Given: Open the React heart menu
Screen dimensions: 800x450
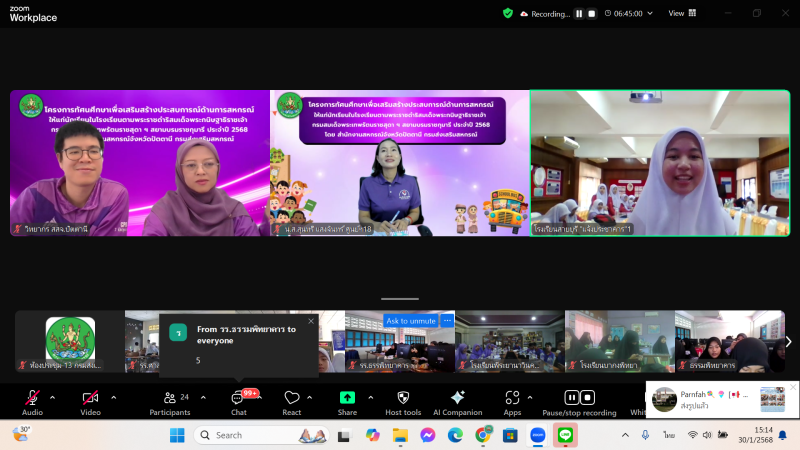Looking at the screenshot, I should coord(292,402).
